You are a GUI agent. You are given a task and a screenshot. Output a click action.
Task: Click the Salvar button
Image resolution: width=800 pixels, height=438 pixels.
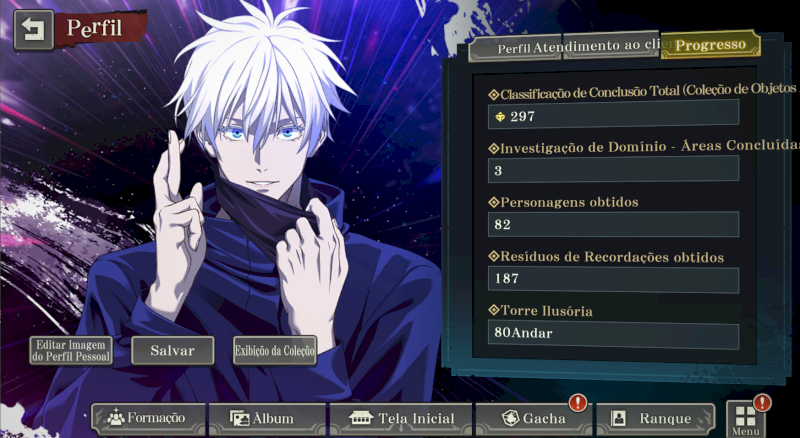point(172,351)
